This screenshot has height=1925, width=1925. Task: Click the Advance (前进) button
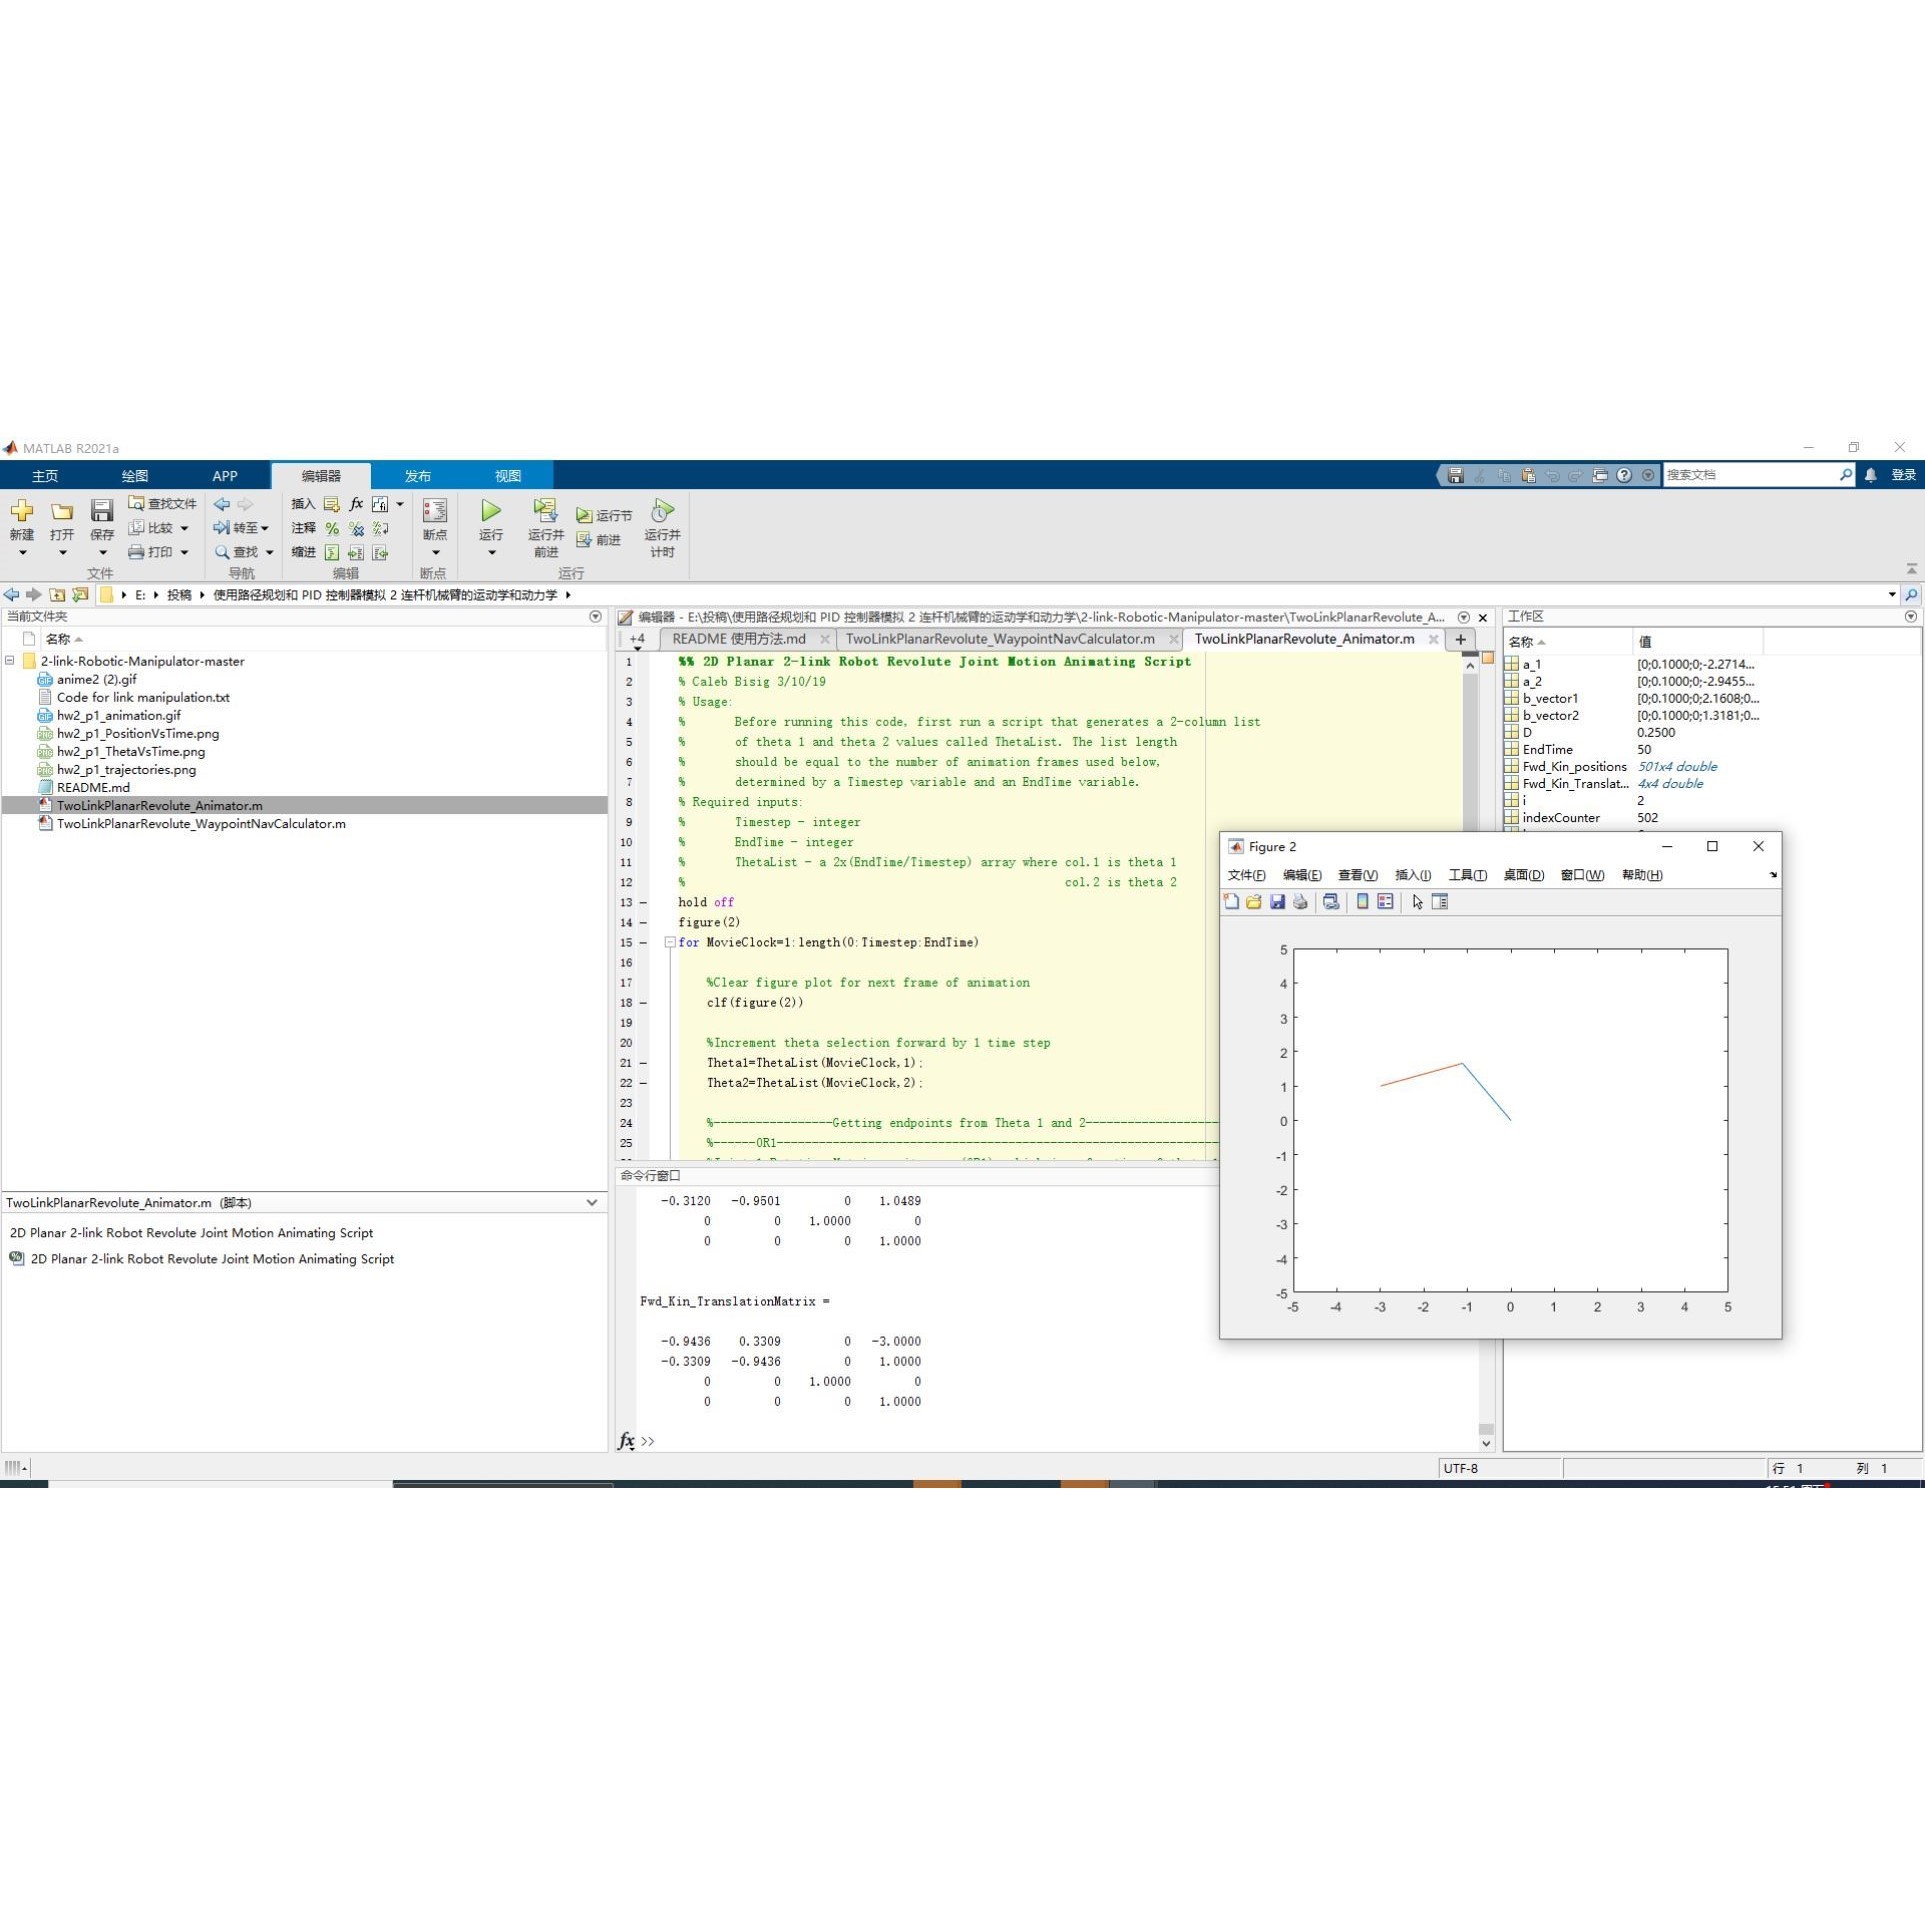599,540
